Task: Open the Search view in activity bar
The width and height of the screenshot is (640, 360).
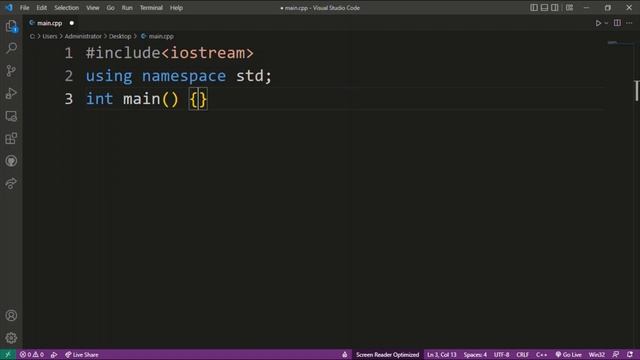Action: click(11, 48)
